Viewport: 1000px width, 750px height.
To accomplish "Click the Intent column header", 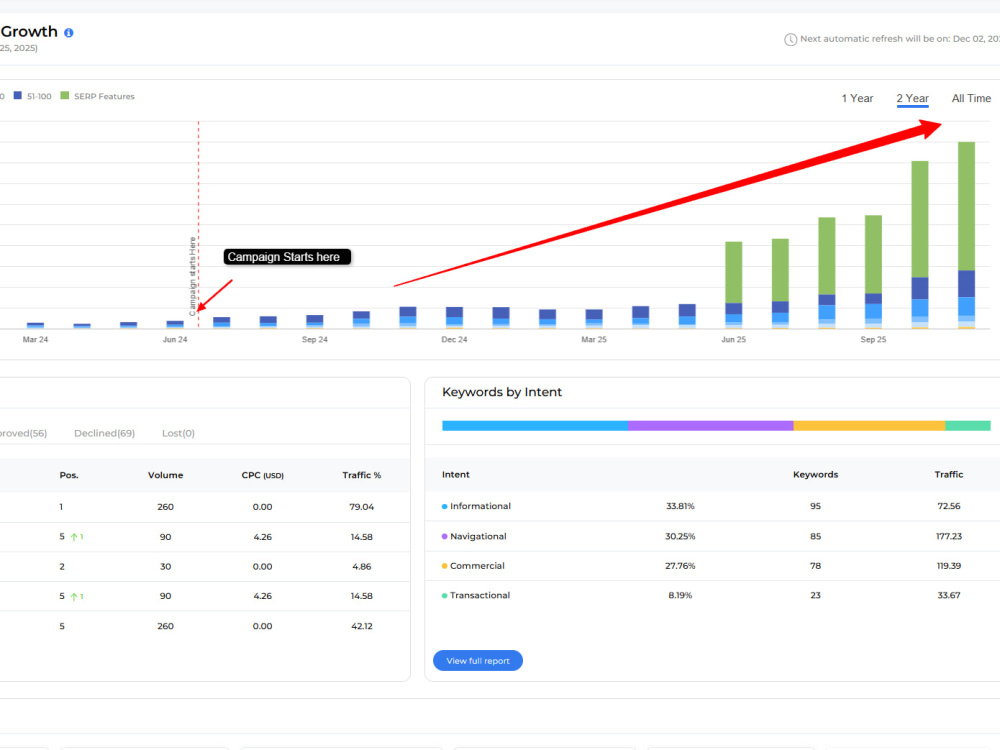I will click(x=455, y=474).
